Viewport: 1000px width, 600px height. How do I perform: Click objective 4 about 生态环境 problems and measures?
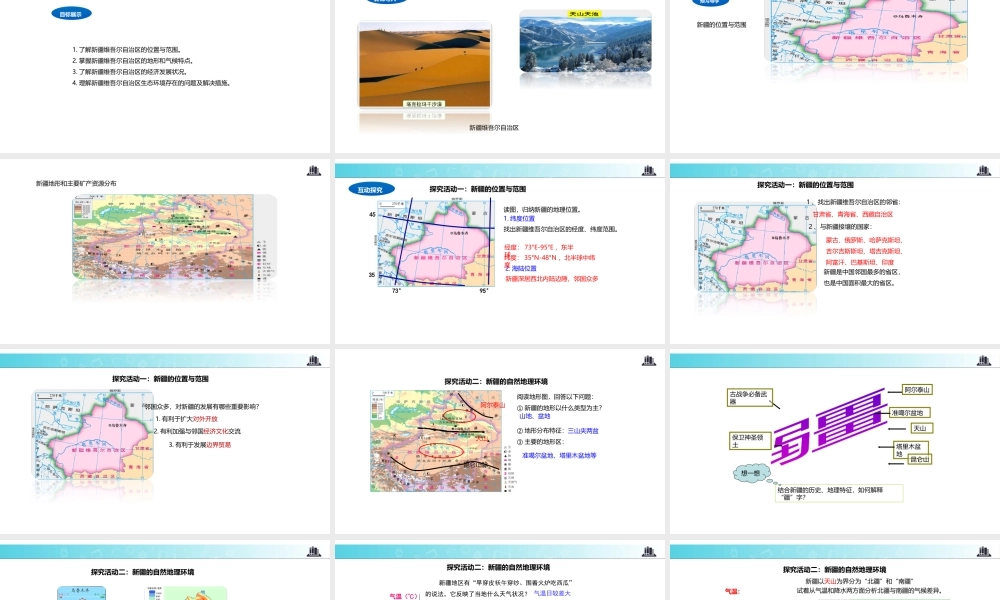coord(151,83)
